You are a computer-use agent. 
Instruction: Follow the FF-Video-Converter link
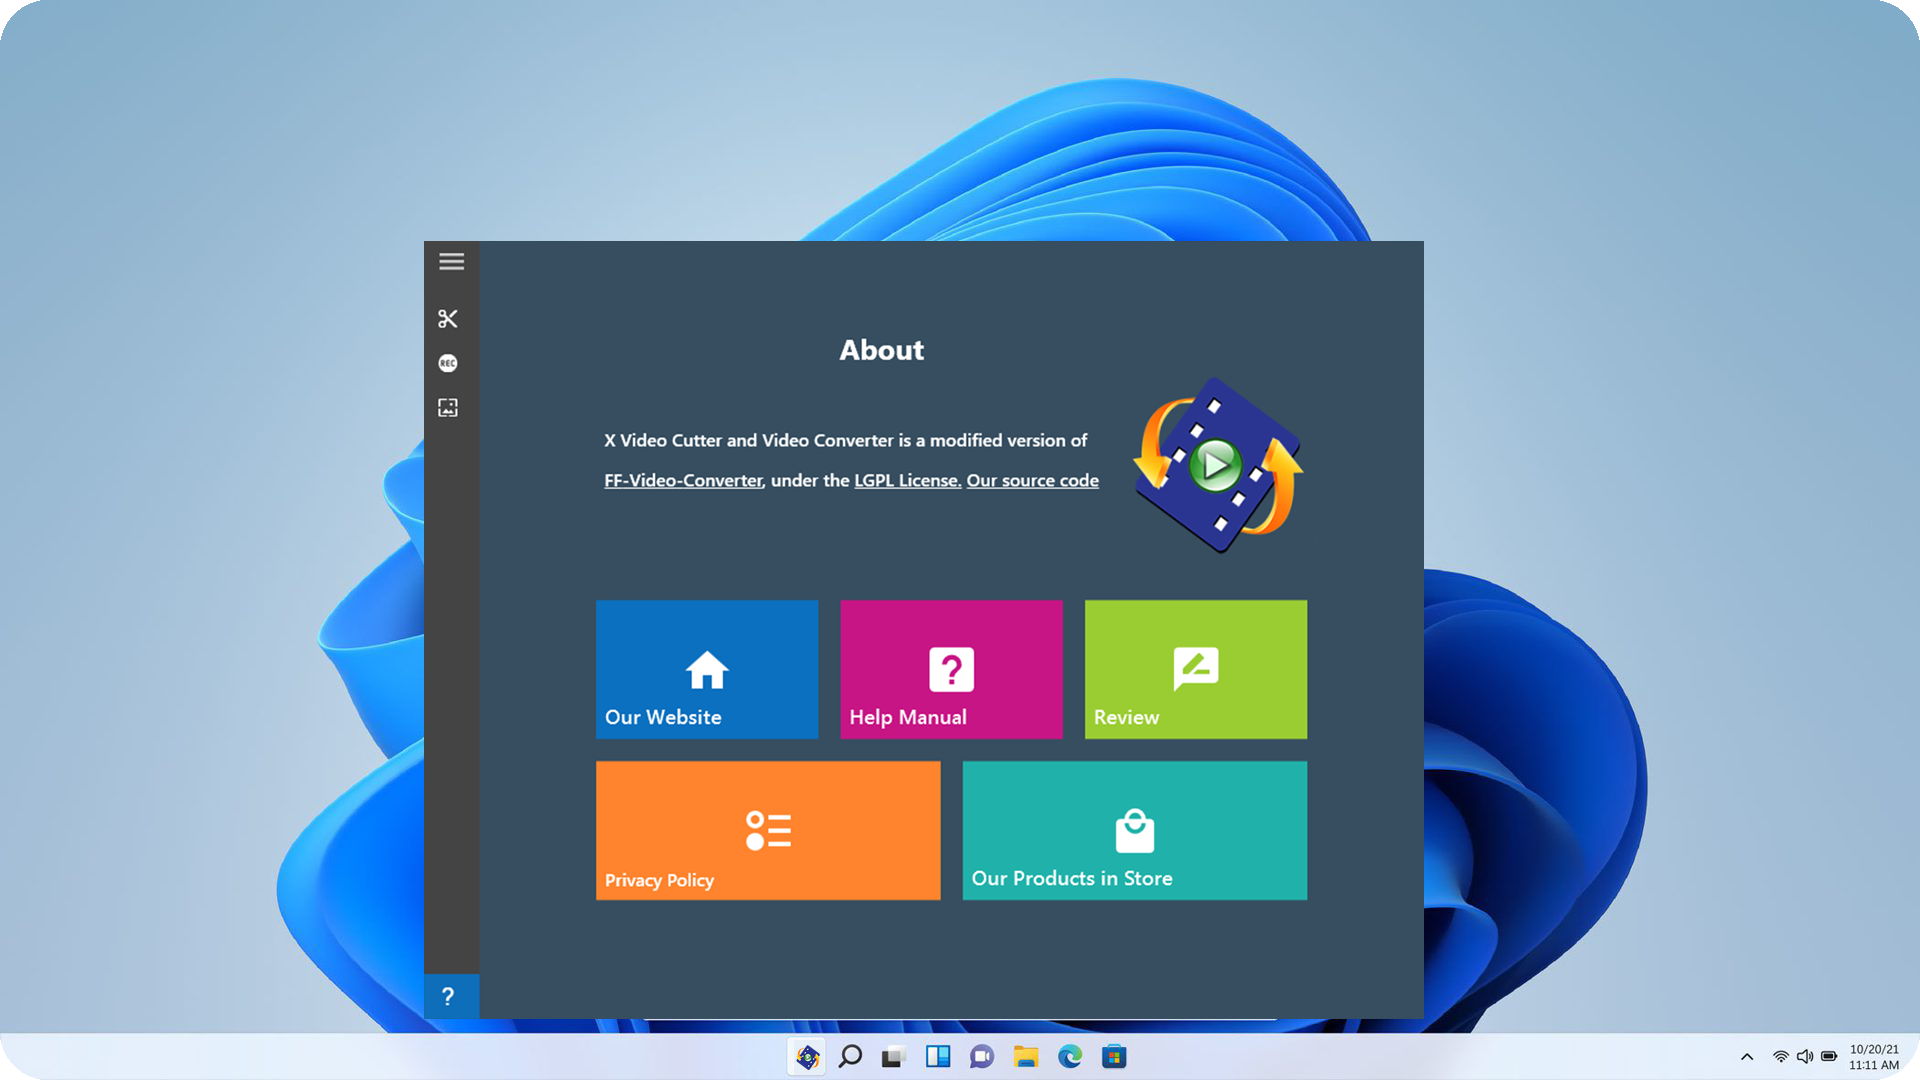[683, 481]
